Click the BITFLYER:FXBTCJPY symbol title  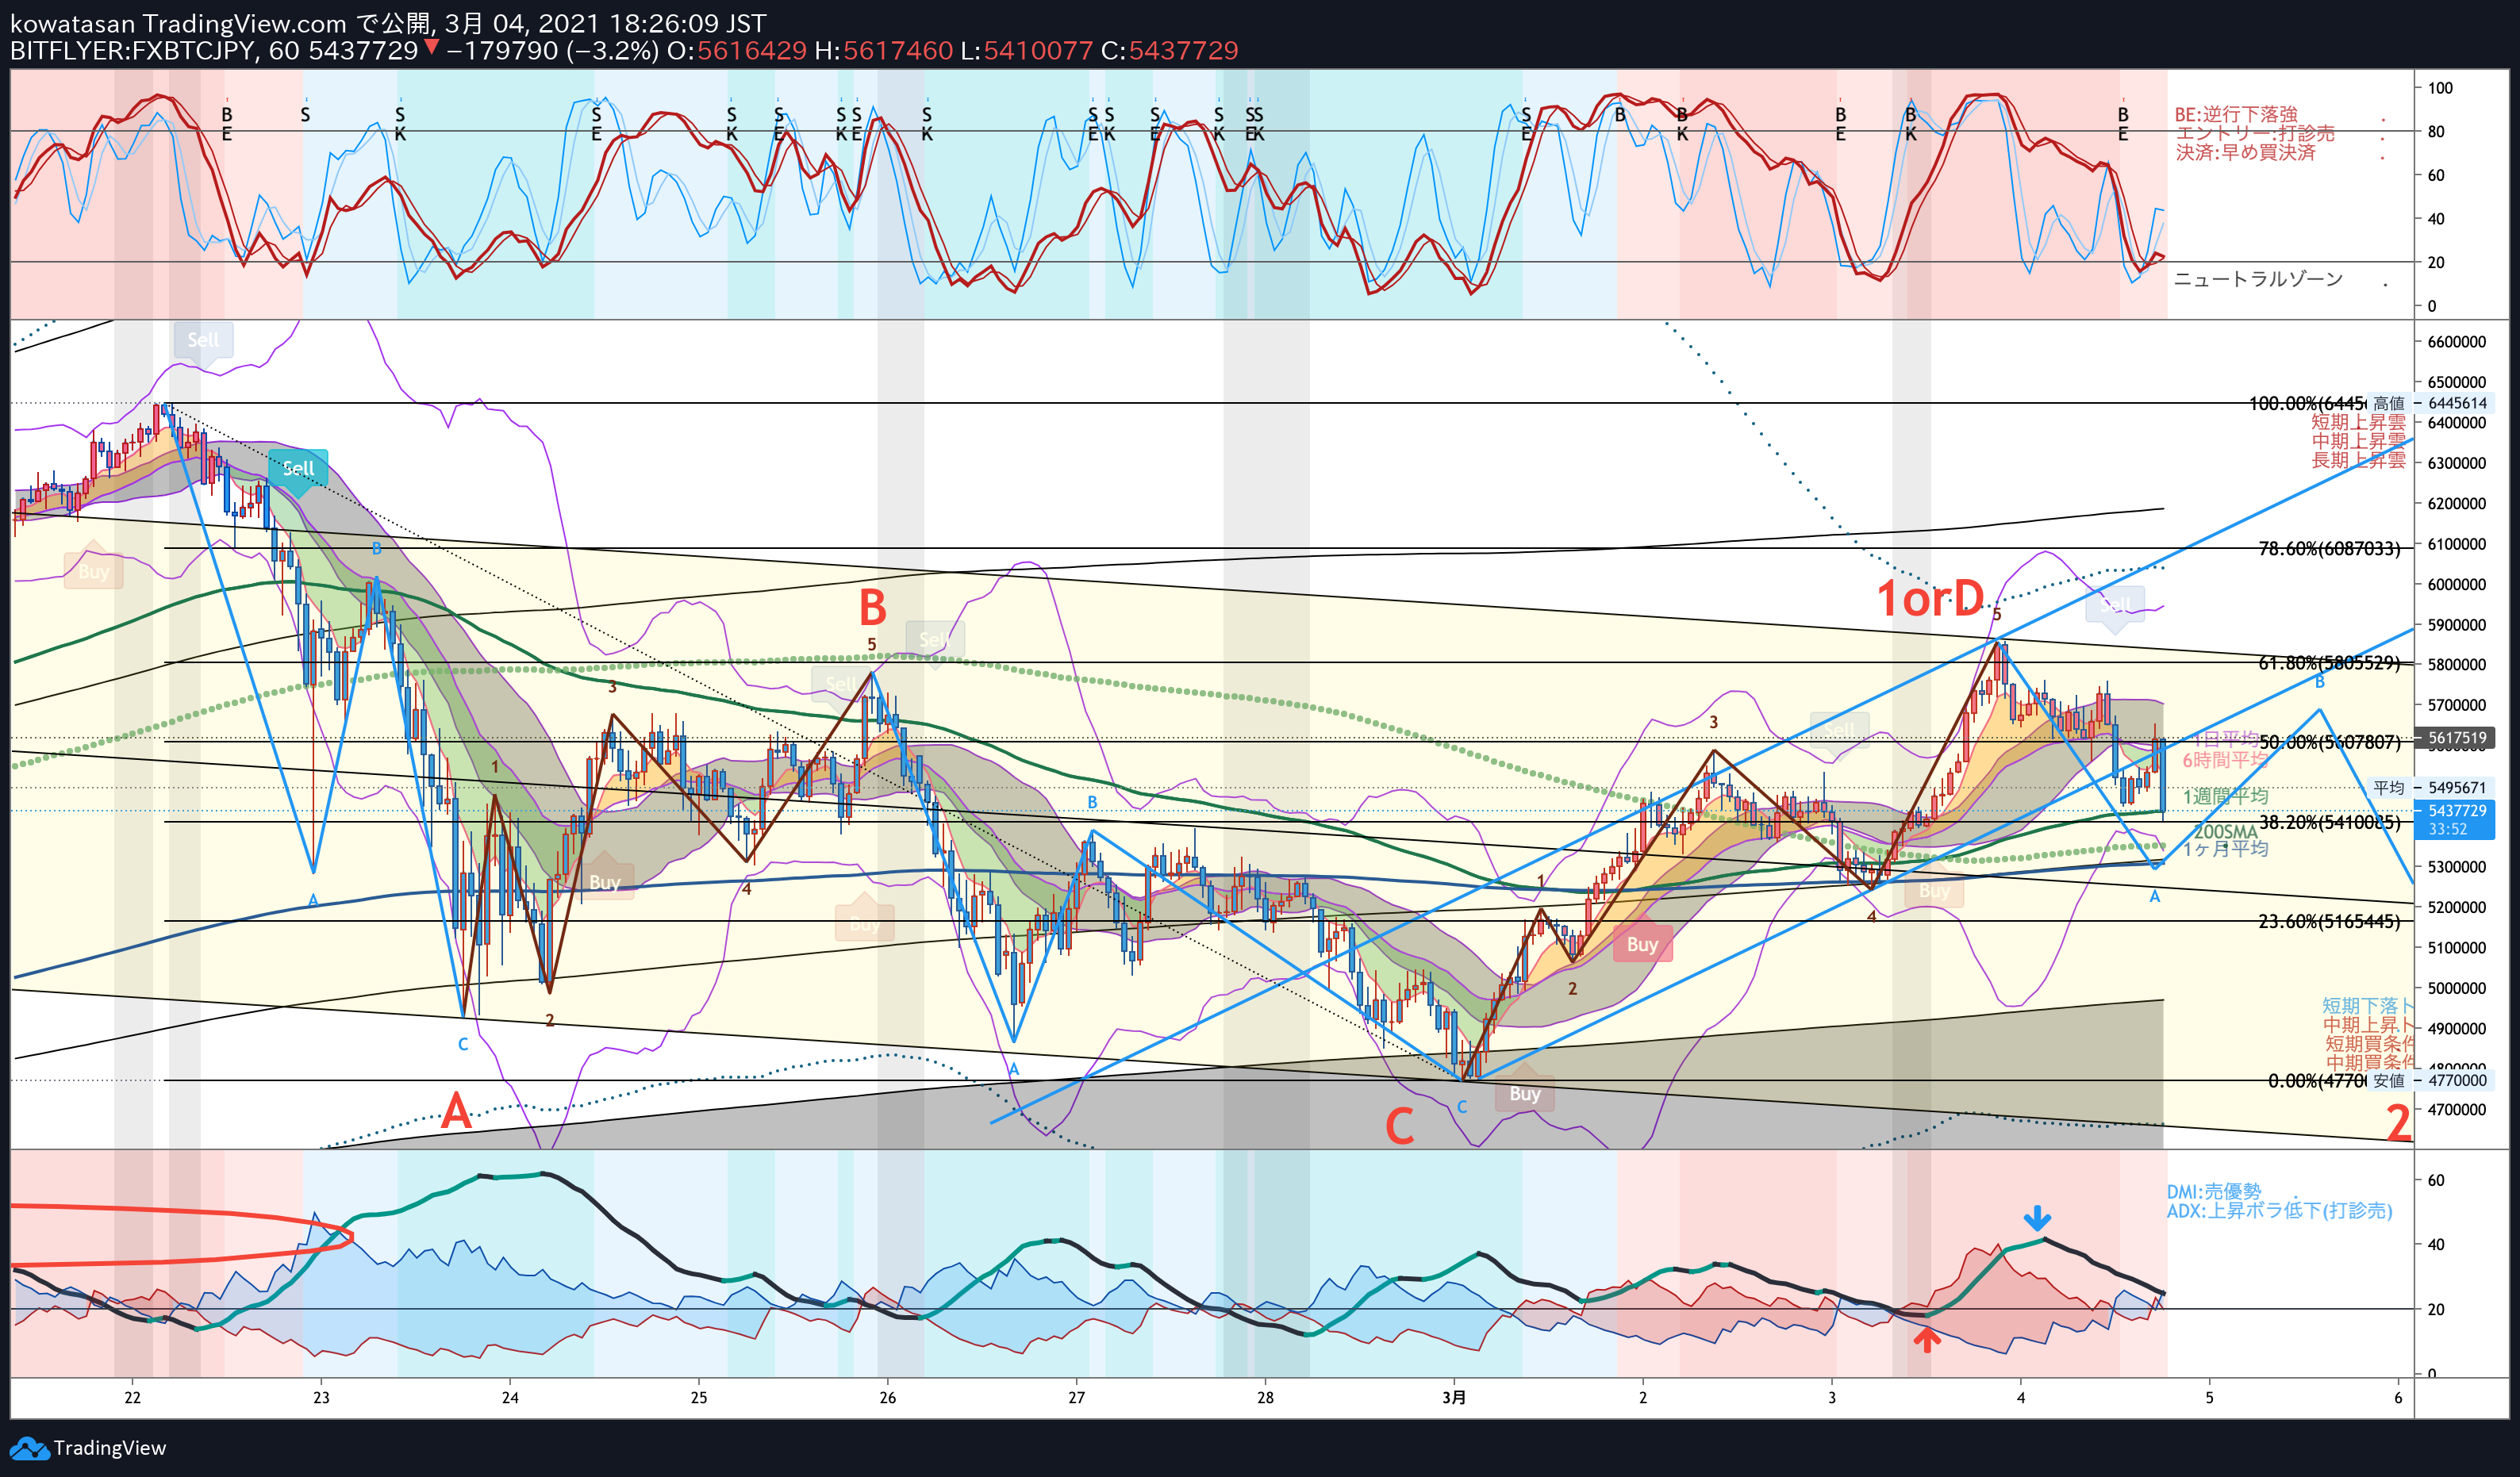[x=132, y=50]
